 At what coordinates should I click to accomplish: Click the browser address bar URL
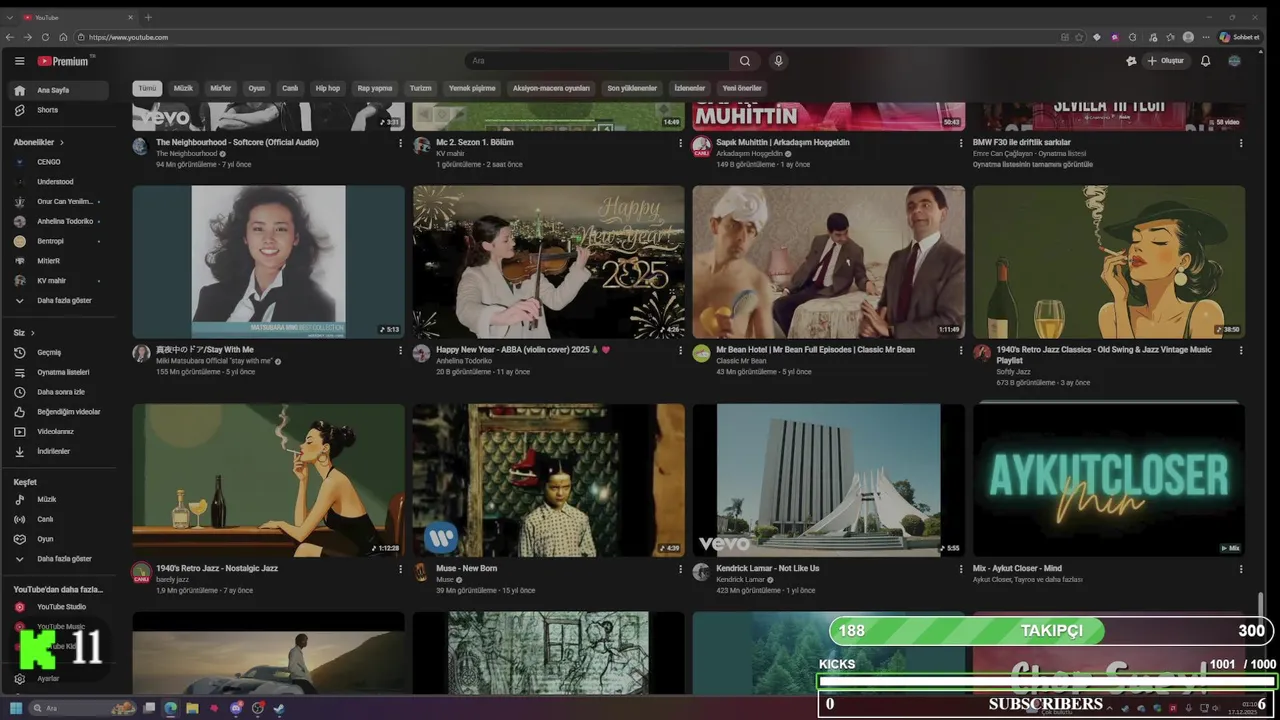[128, 37]
